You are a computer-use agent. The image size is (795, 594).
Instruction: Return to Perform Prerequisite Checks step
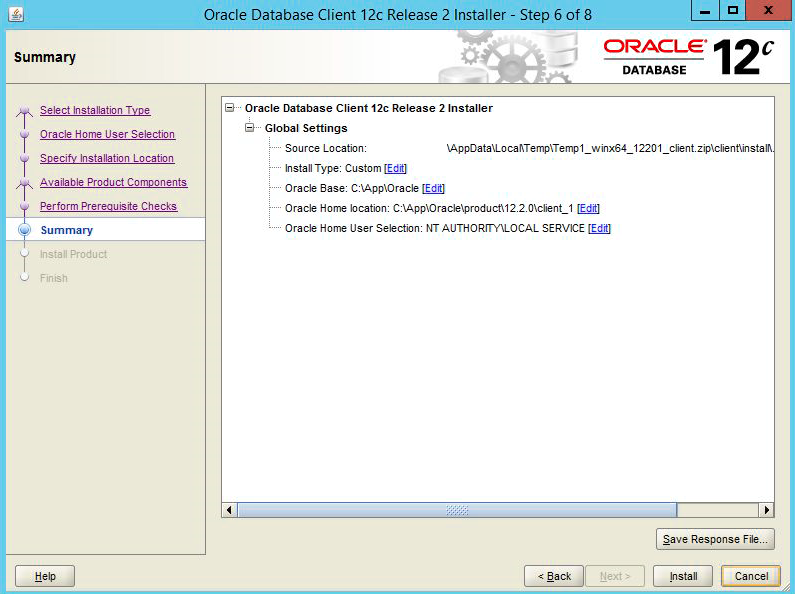(x=108, y=206)
